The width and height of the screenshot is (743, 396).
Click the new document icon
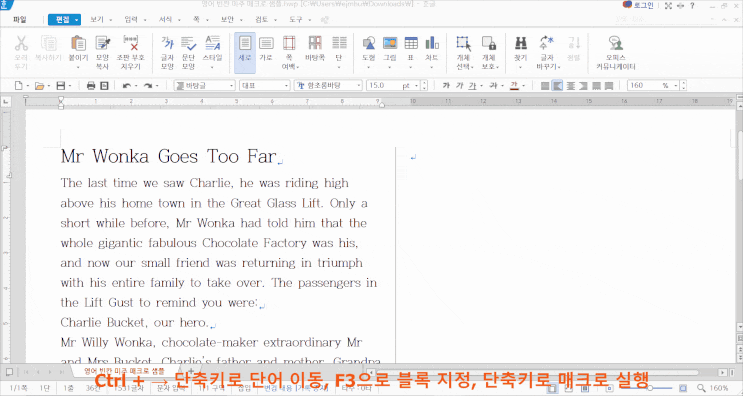click(x=18, y=86)
